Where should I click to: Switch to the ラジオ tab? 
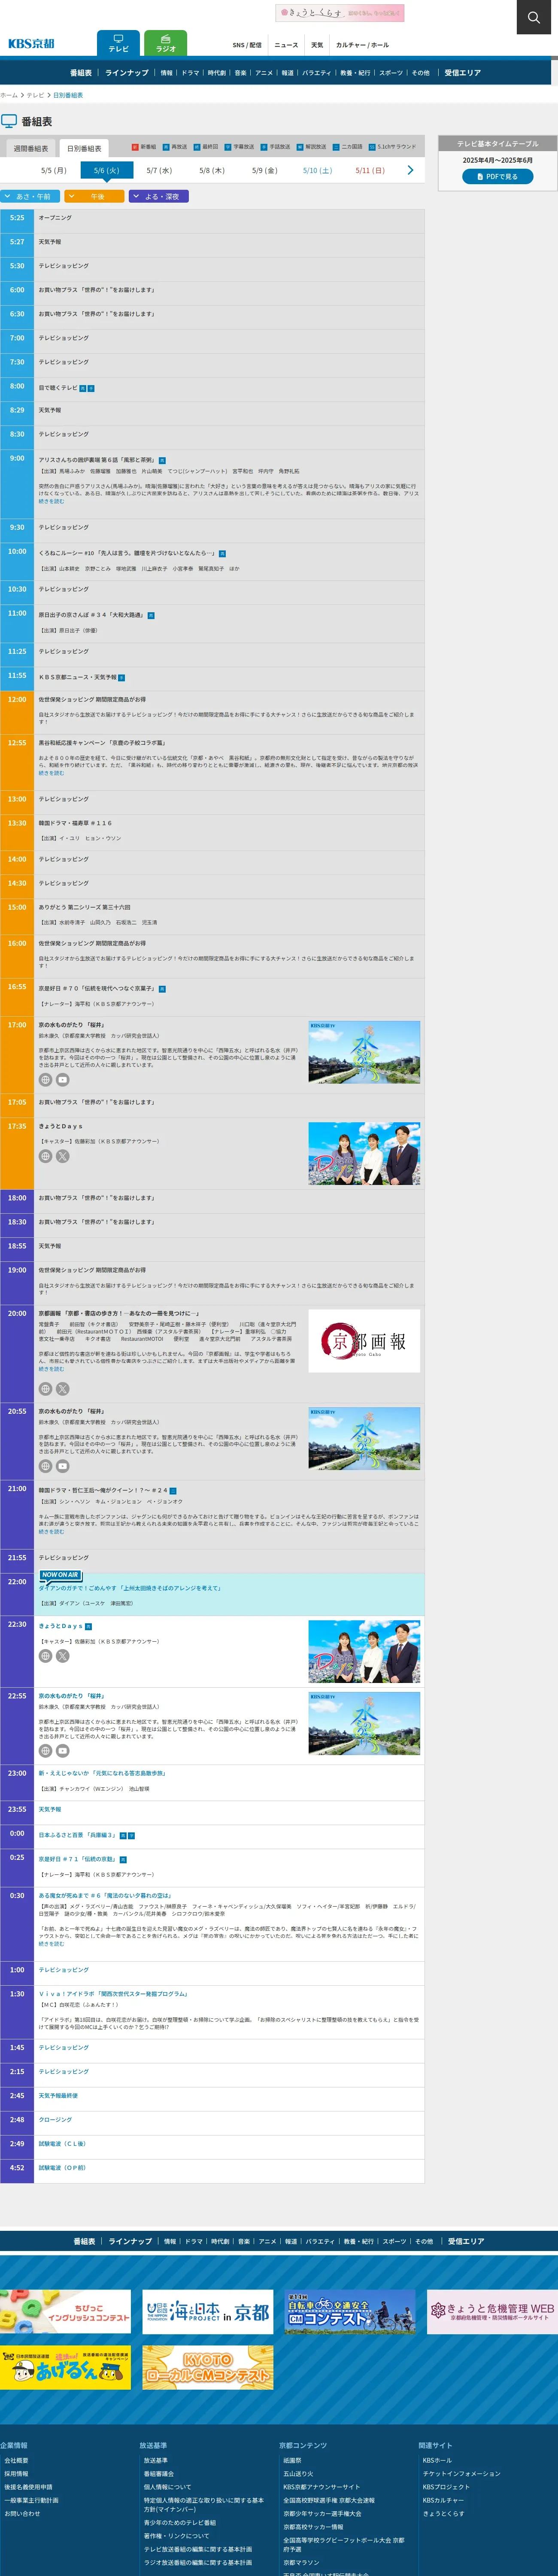pos(166,43)
